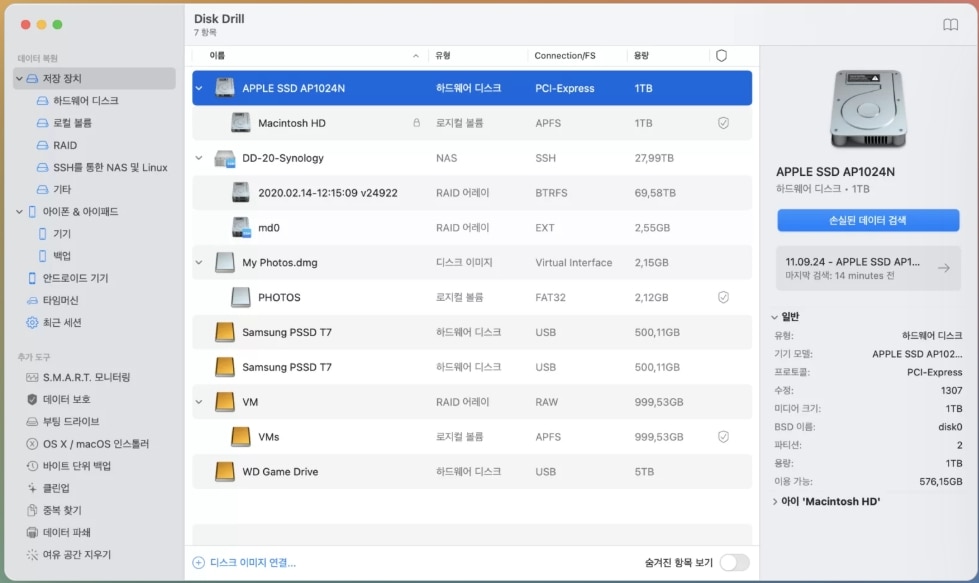Collapse DD-20-Synology row chevron

(x=199, y=158)
